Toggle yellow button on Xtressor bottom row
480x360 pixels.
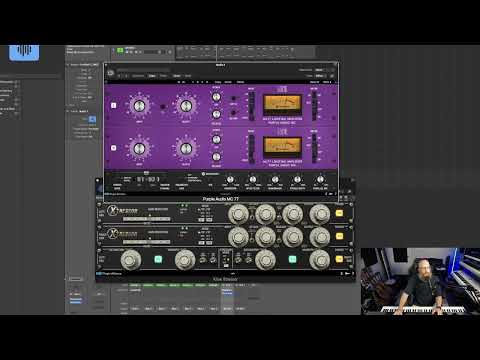pyautogui.click(x=339, y=259)
